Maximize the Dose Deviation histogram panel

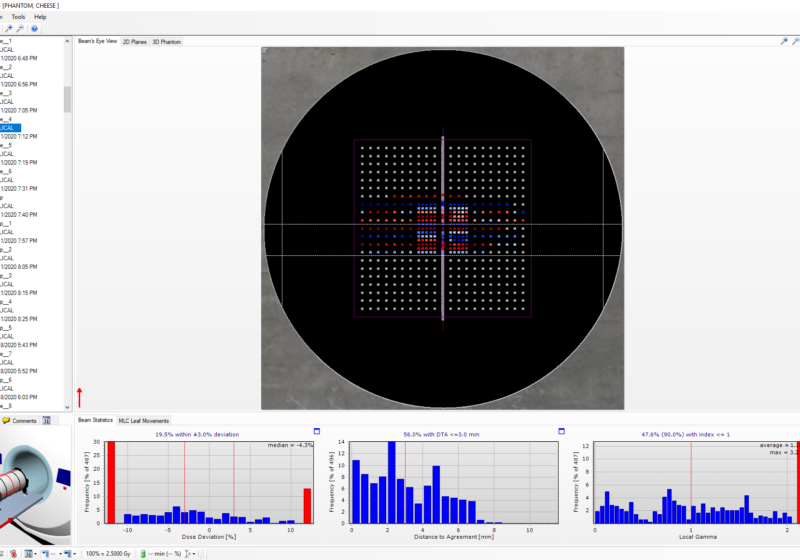316,431
